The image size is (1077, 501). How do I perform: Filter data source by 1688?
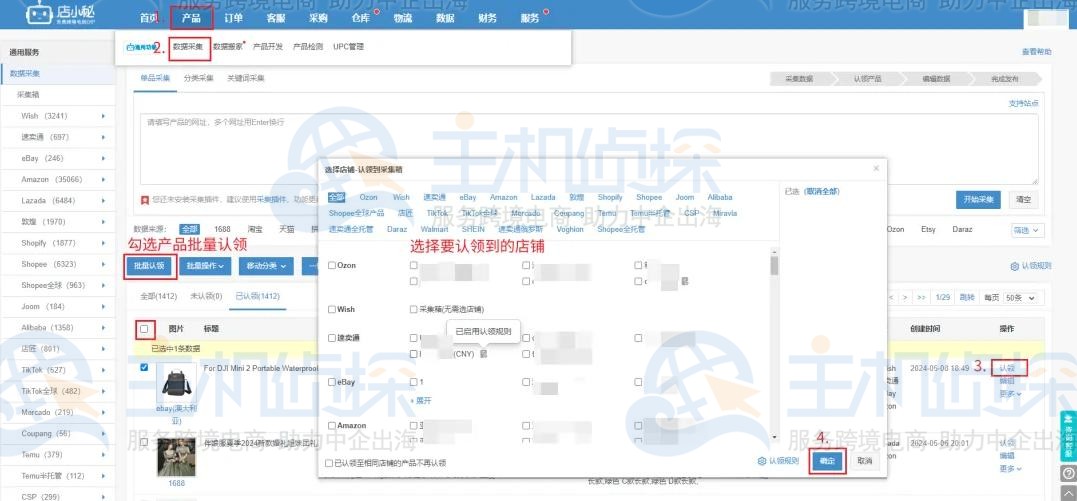click(x=222, y=230)
